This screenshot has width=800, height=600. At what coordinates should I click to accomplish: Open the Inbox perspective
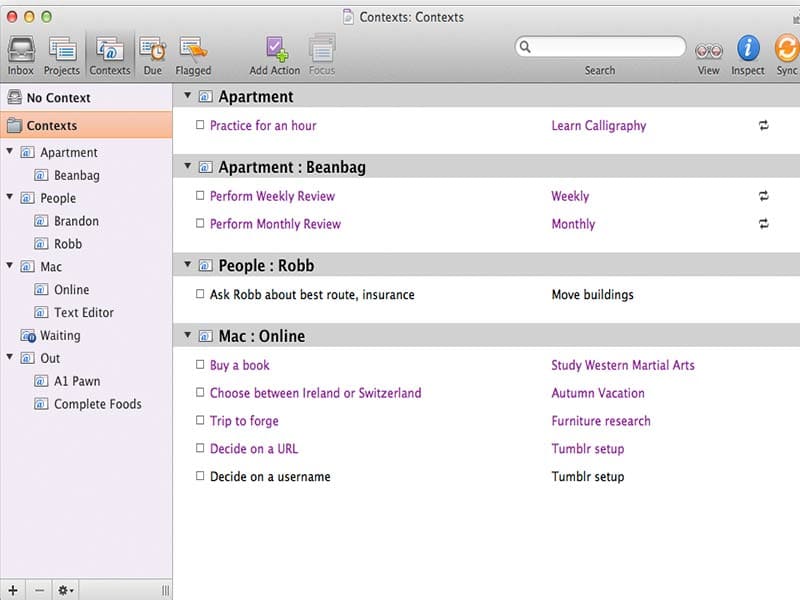(20, 50)
